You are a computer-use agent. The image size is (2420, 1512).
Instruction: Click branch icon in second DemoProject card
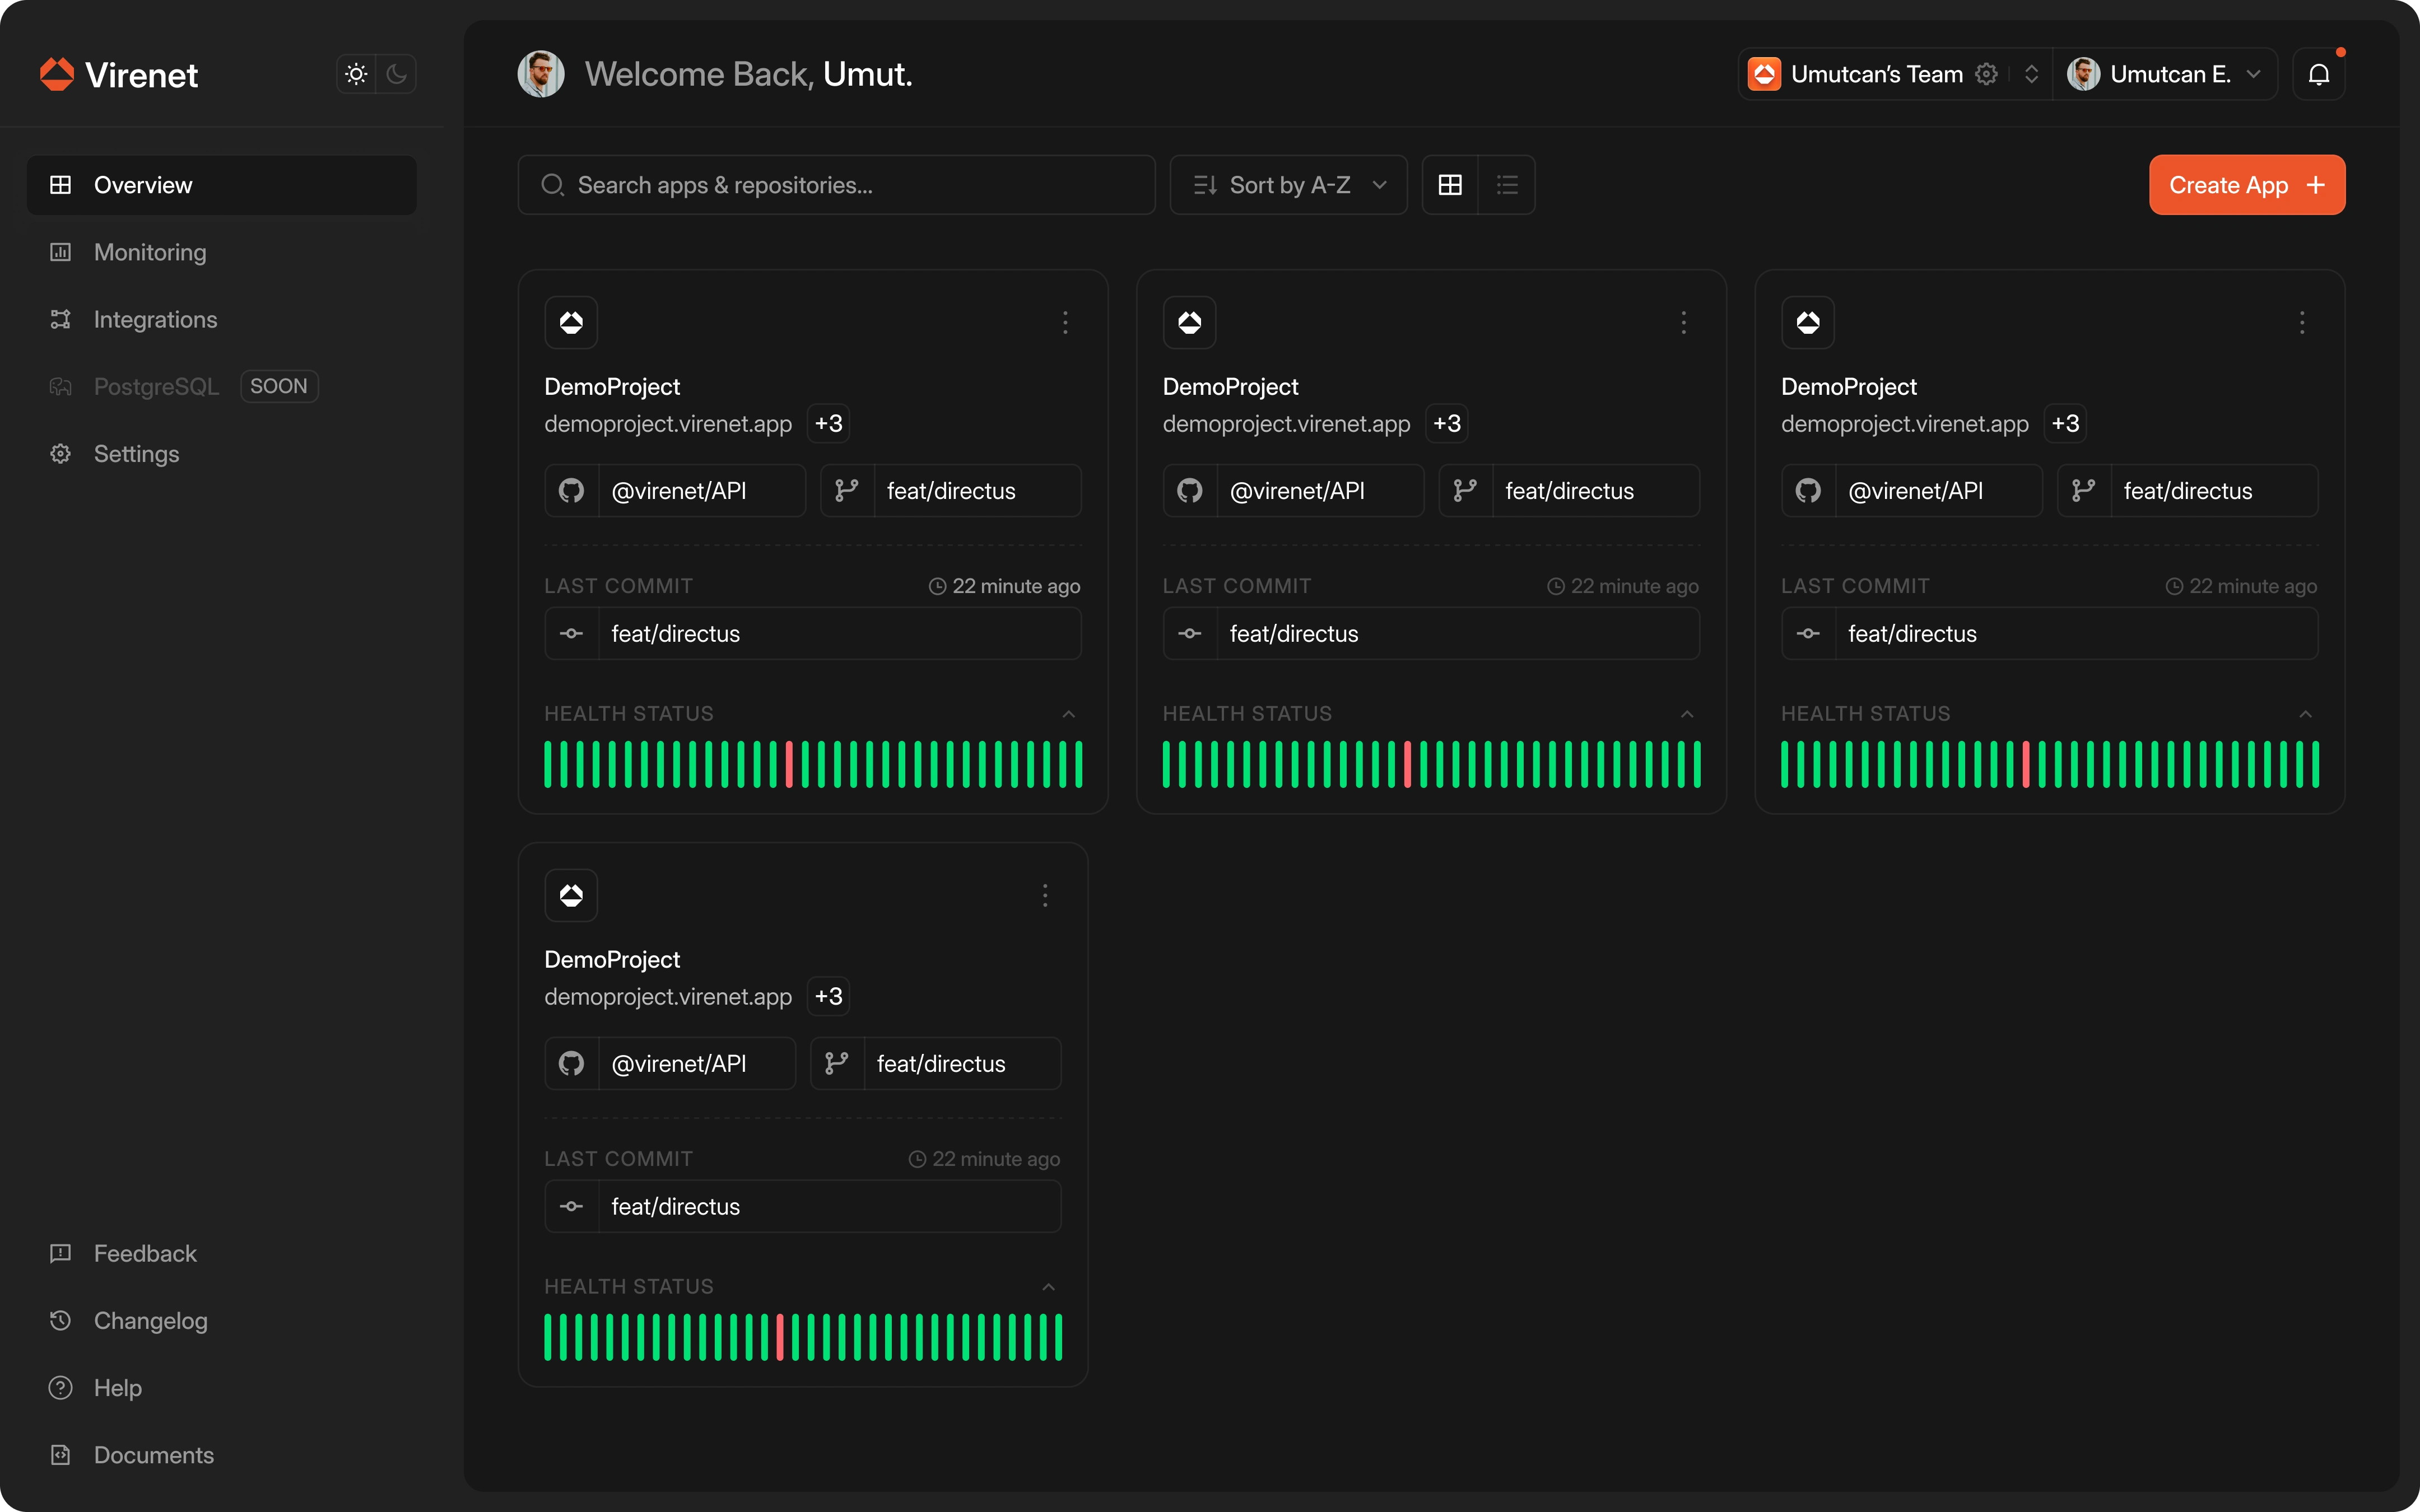click(1465, 491)
